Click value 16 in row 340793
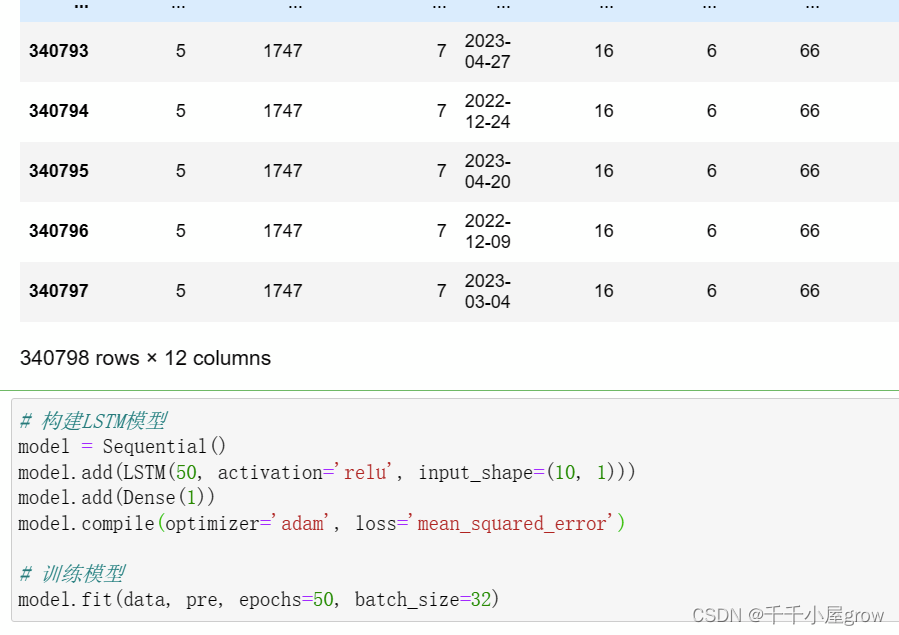This screenshot has height=635, width=899. pos(604,51)
